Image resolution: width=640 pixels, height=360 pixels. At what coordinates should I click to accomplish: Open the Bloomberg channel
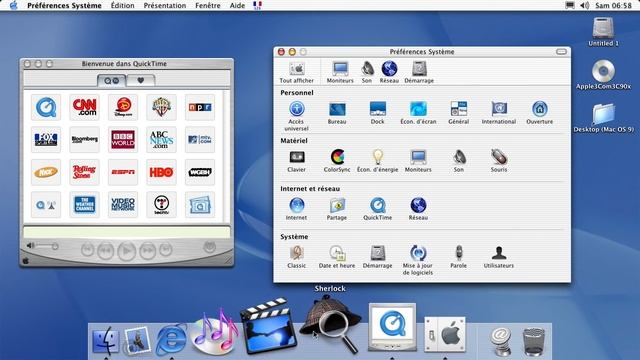pos(84,140)
